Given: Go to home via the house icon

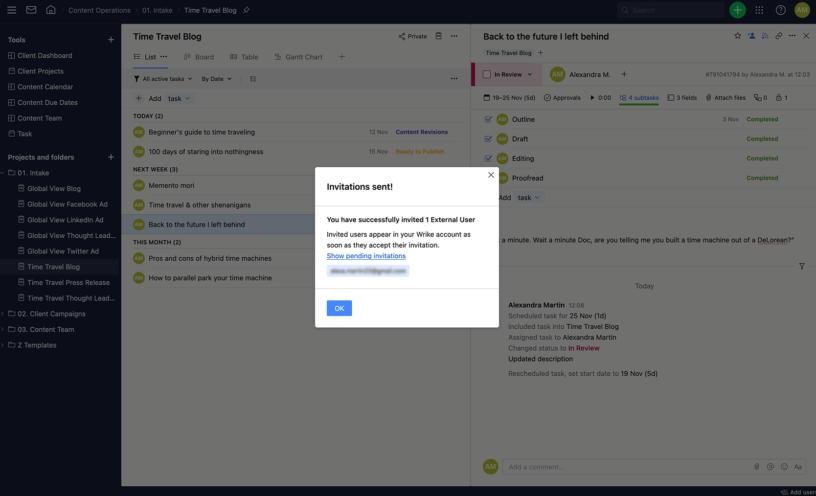Looking at the screenshot, I should coord(51,10).
